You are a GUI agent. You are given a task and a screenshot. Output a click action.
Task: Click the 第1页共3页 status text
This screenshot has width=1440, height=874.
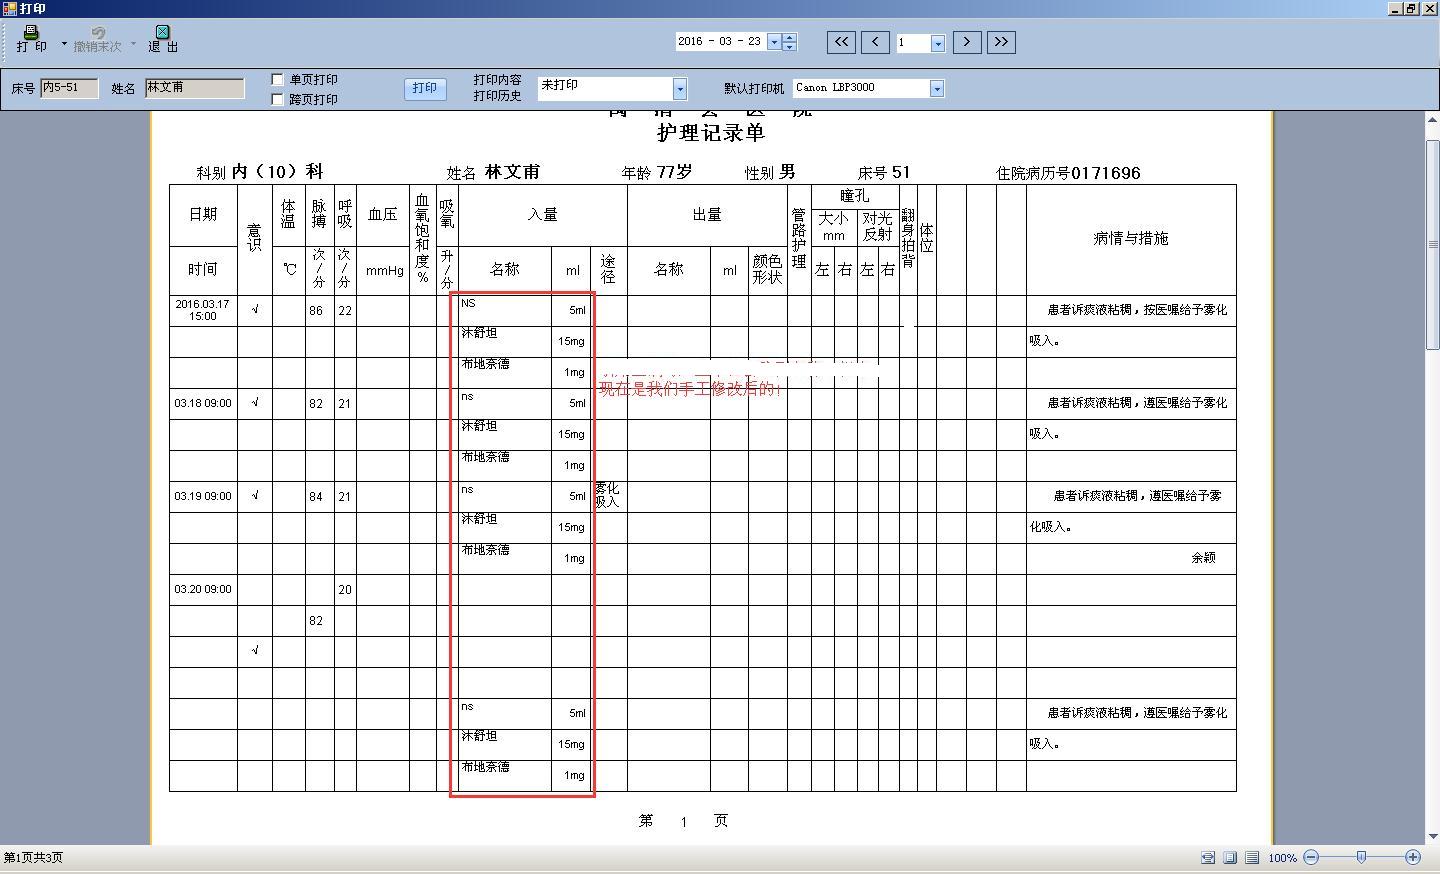click(33, 858)
